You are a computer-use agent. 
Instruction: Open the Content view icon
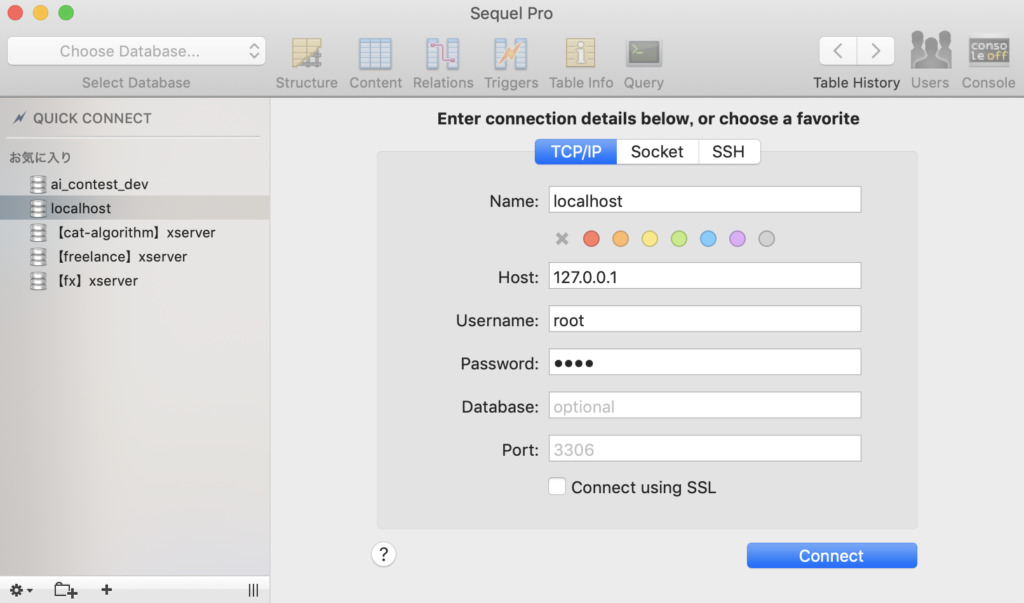(x=375, y=54)
